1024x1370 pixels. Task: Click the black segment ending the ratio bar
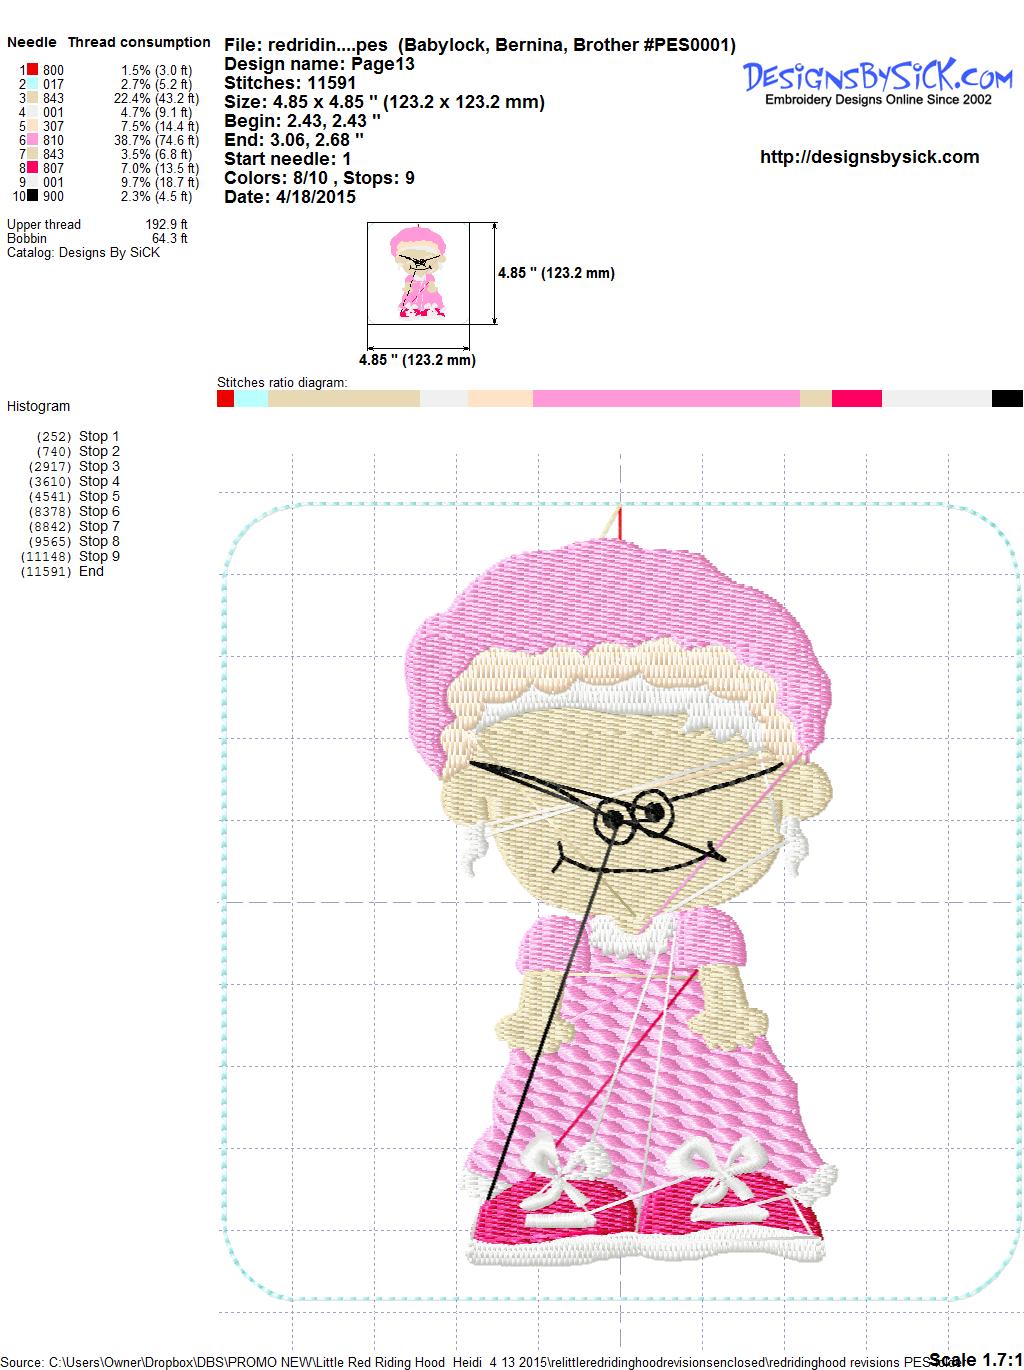click(1006, 399)
